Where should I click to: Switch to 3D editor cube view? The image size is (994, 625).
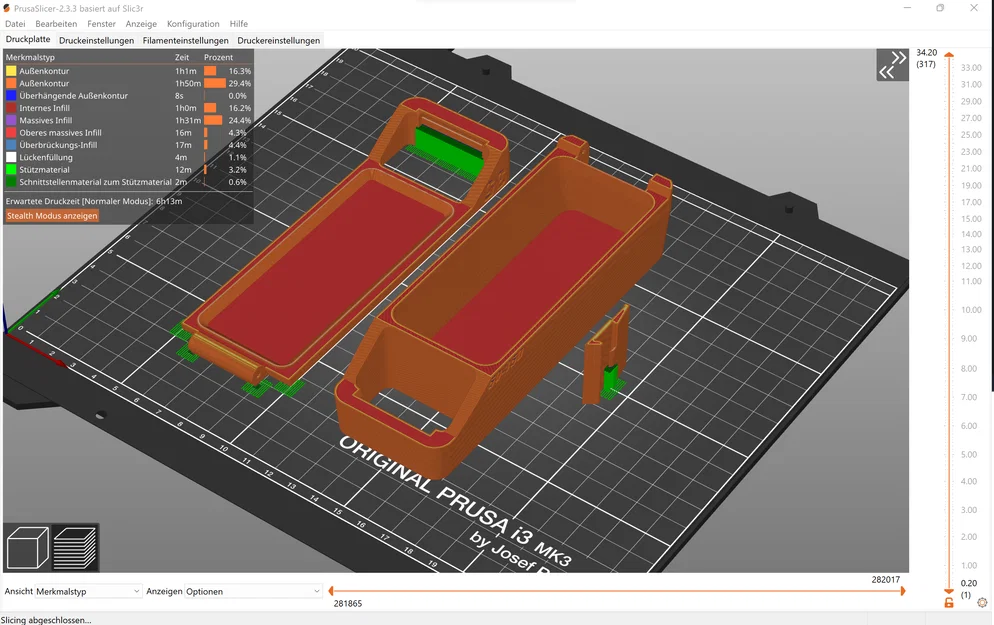coord(27,548)
